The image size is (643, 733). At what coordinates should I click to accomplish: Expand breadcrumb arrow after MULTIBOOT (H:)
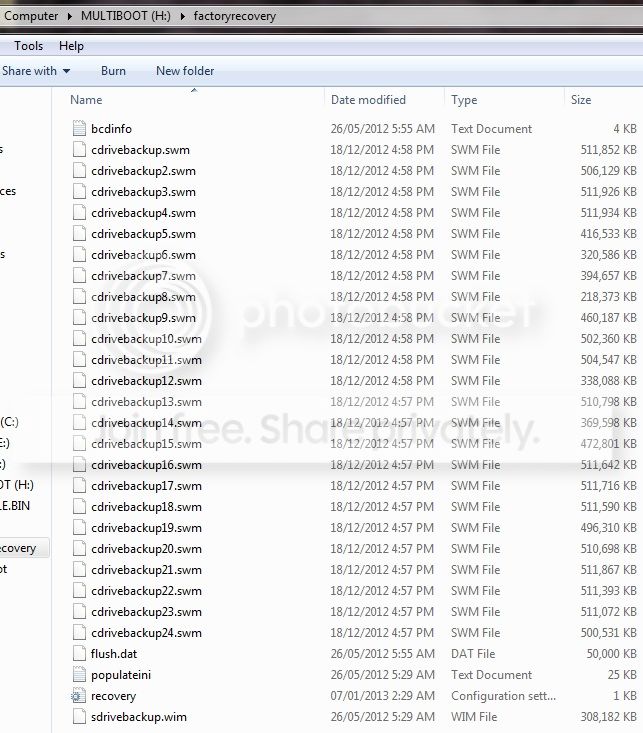coord(182,16)
